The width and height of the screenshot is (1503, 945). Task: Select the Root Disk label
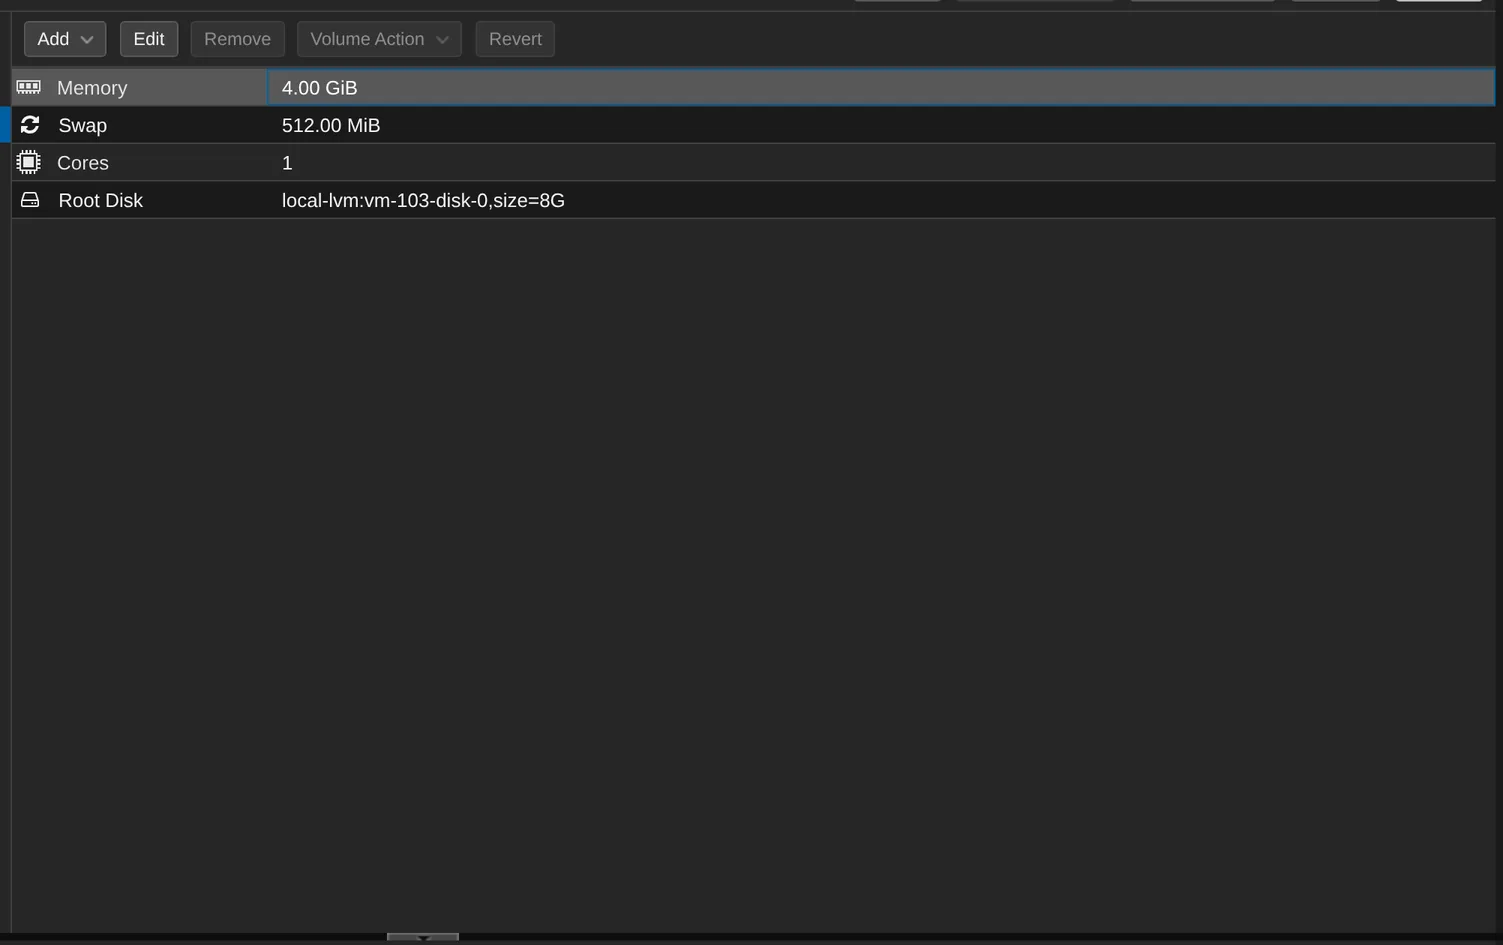(x=101, y=200)
